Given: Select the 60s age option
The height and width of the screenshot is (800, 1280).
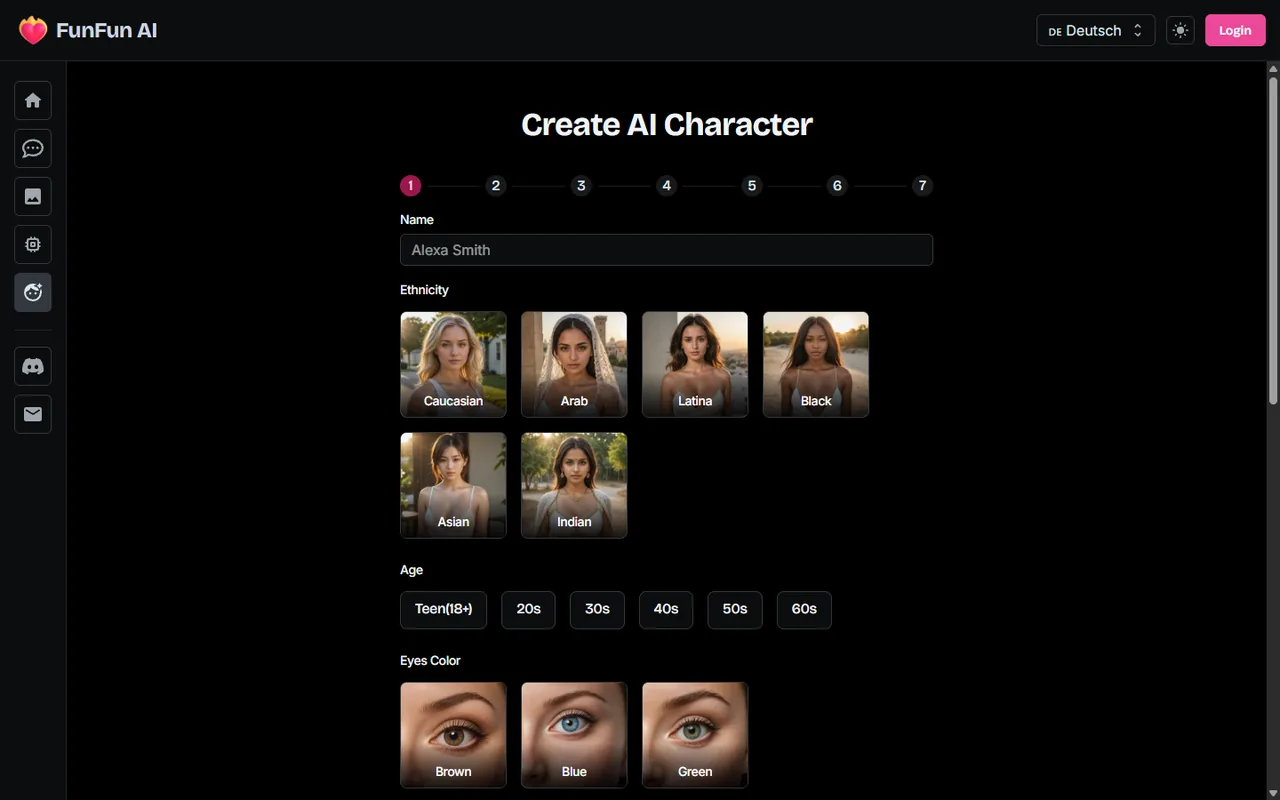Looking at the screenshot, I should [804, 609].
